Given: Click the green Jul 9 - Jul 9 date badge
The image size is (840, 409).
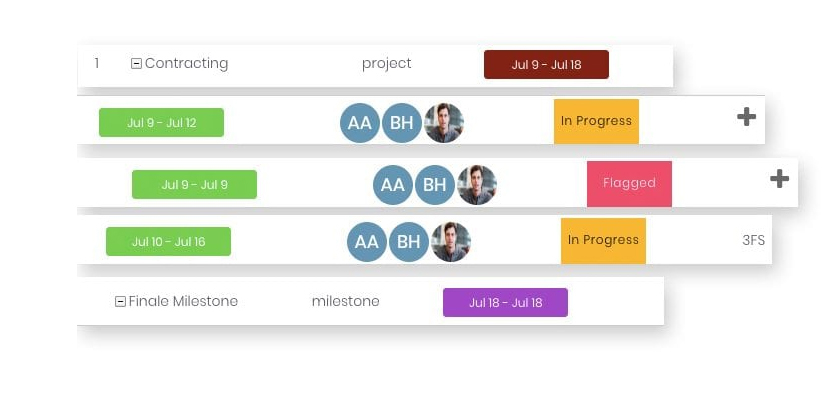Looking at the screenshot, I should point(194,184).
